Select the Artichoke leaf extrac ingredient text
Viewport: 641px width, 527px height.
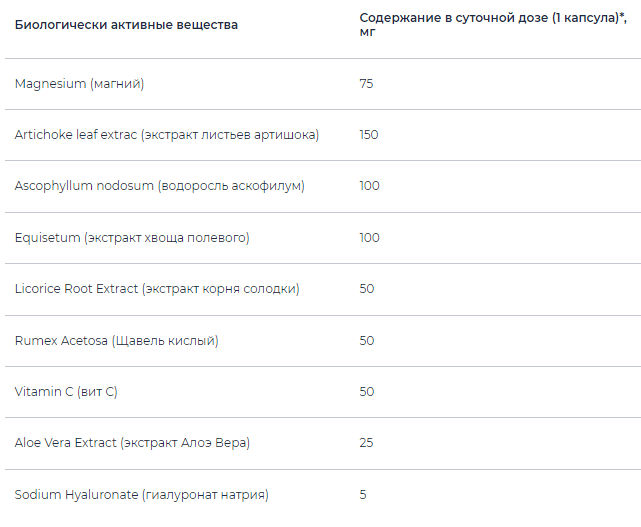[167, 135]
